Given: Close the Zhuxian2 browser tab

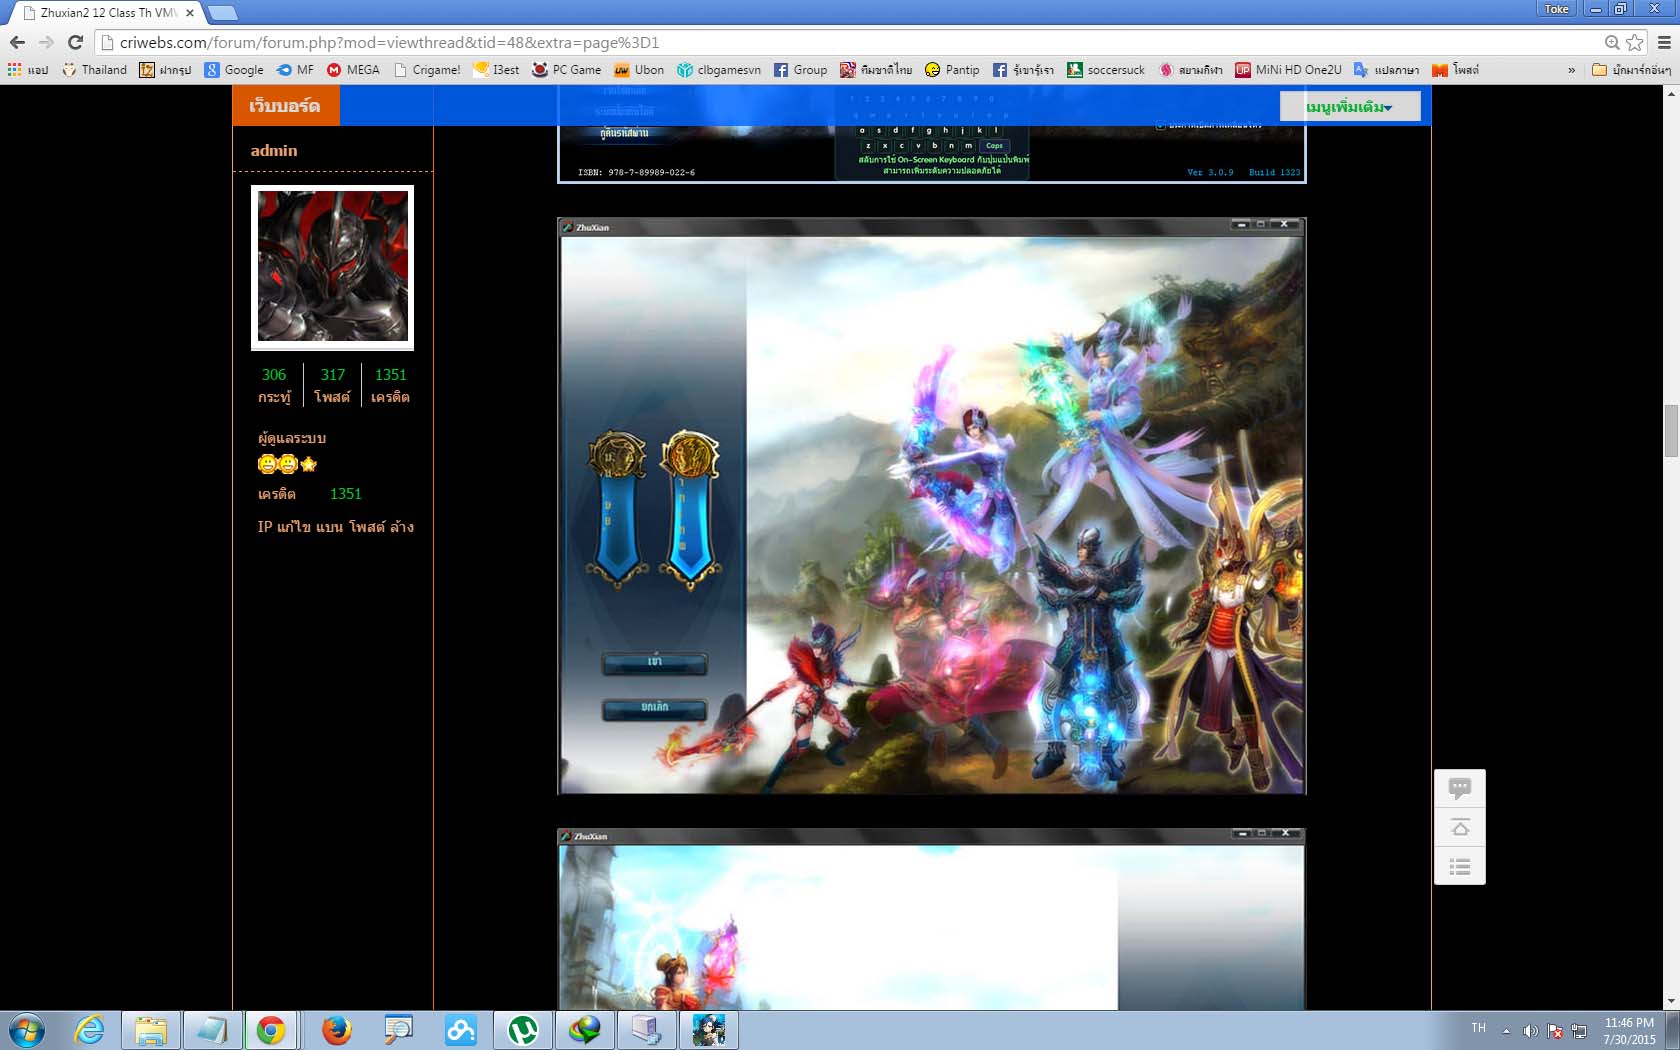Looking at the screenshot, I should click(190, 13).
